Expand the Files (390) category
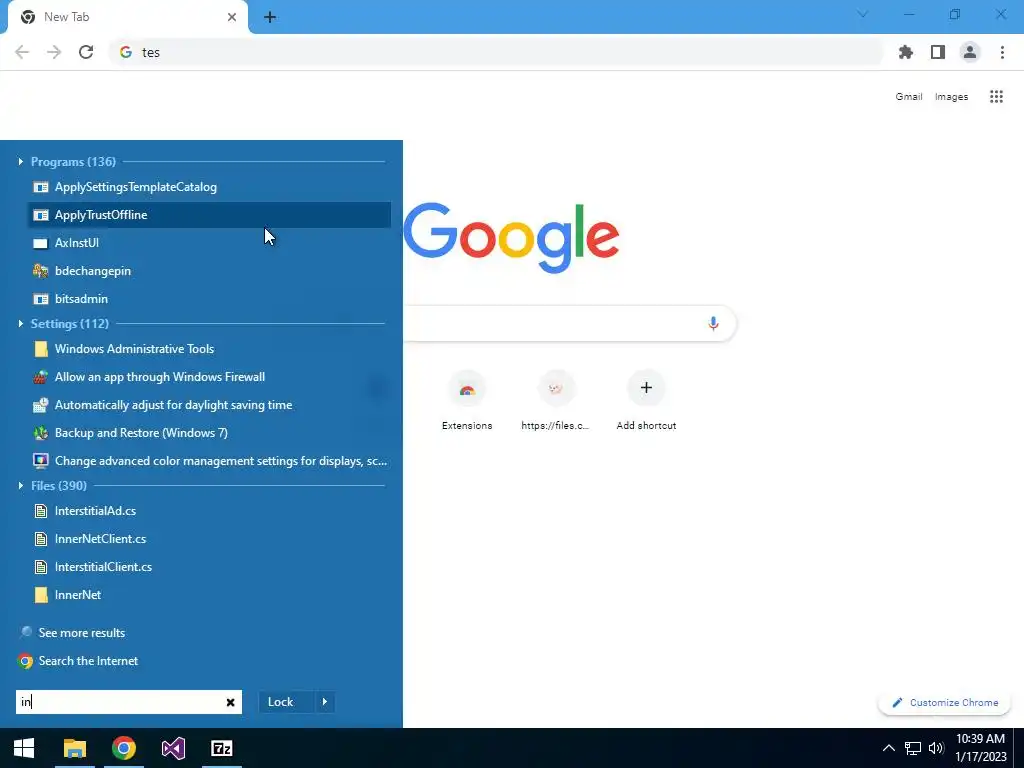Viewport: 1024px width, 768px height. [20, 485]
